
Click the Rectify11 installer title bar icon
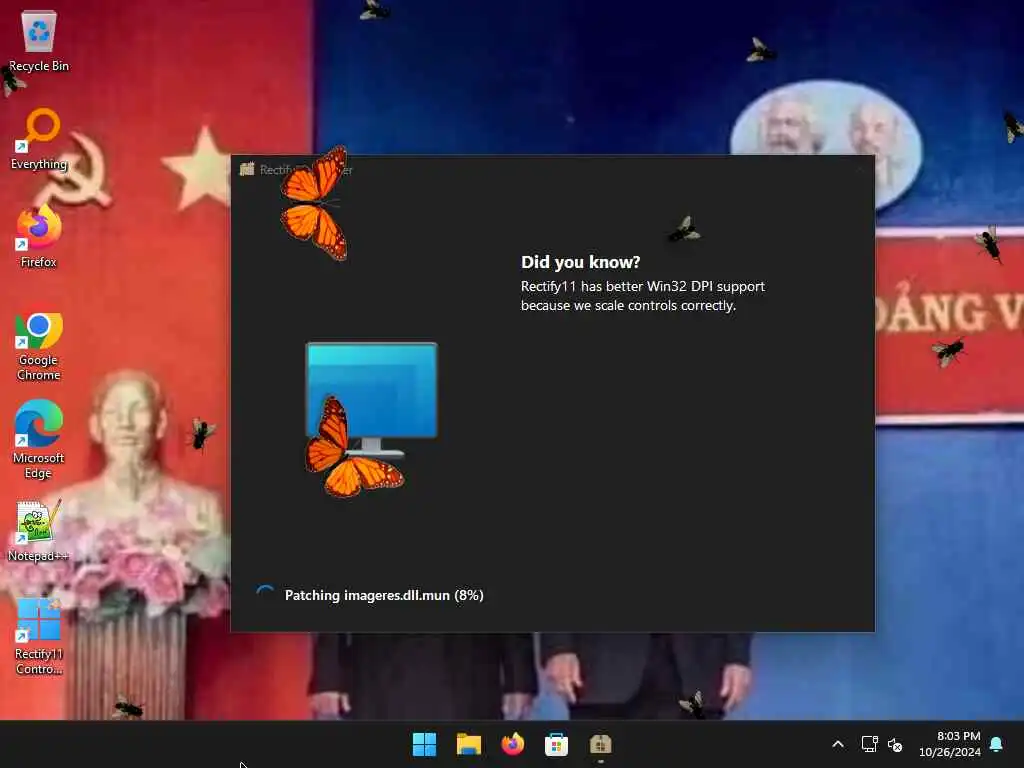tap(247, 169)
